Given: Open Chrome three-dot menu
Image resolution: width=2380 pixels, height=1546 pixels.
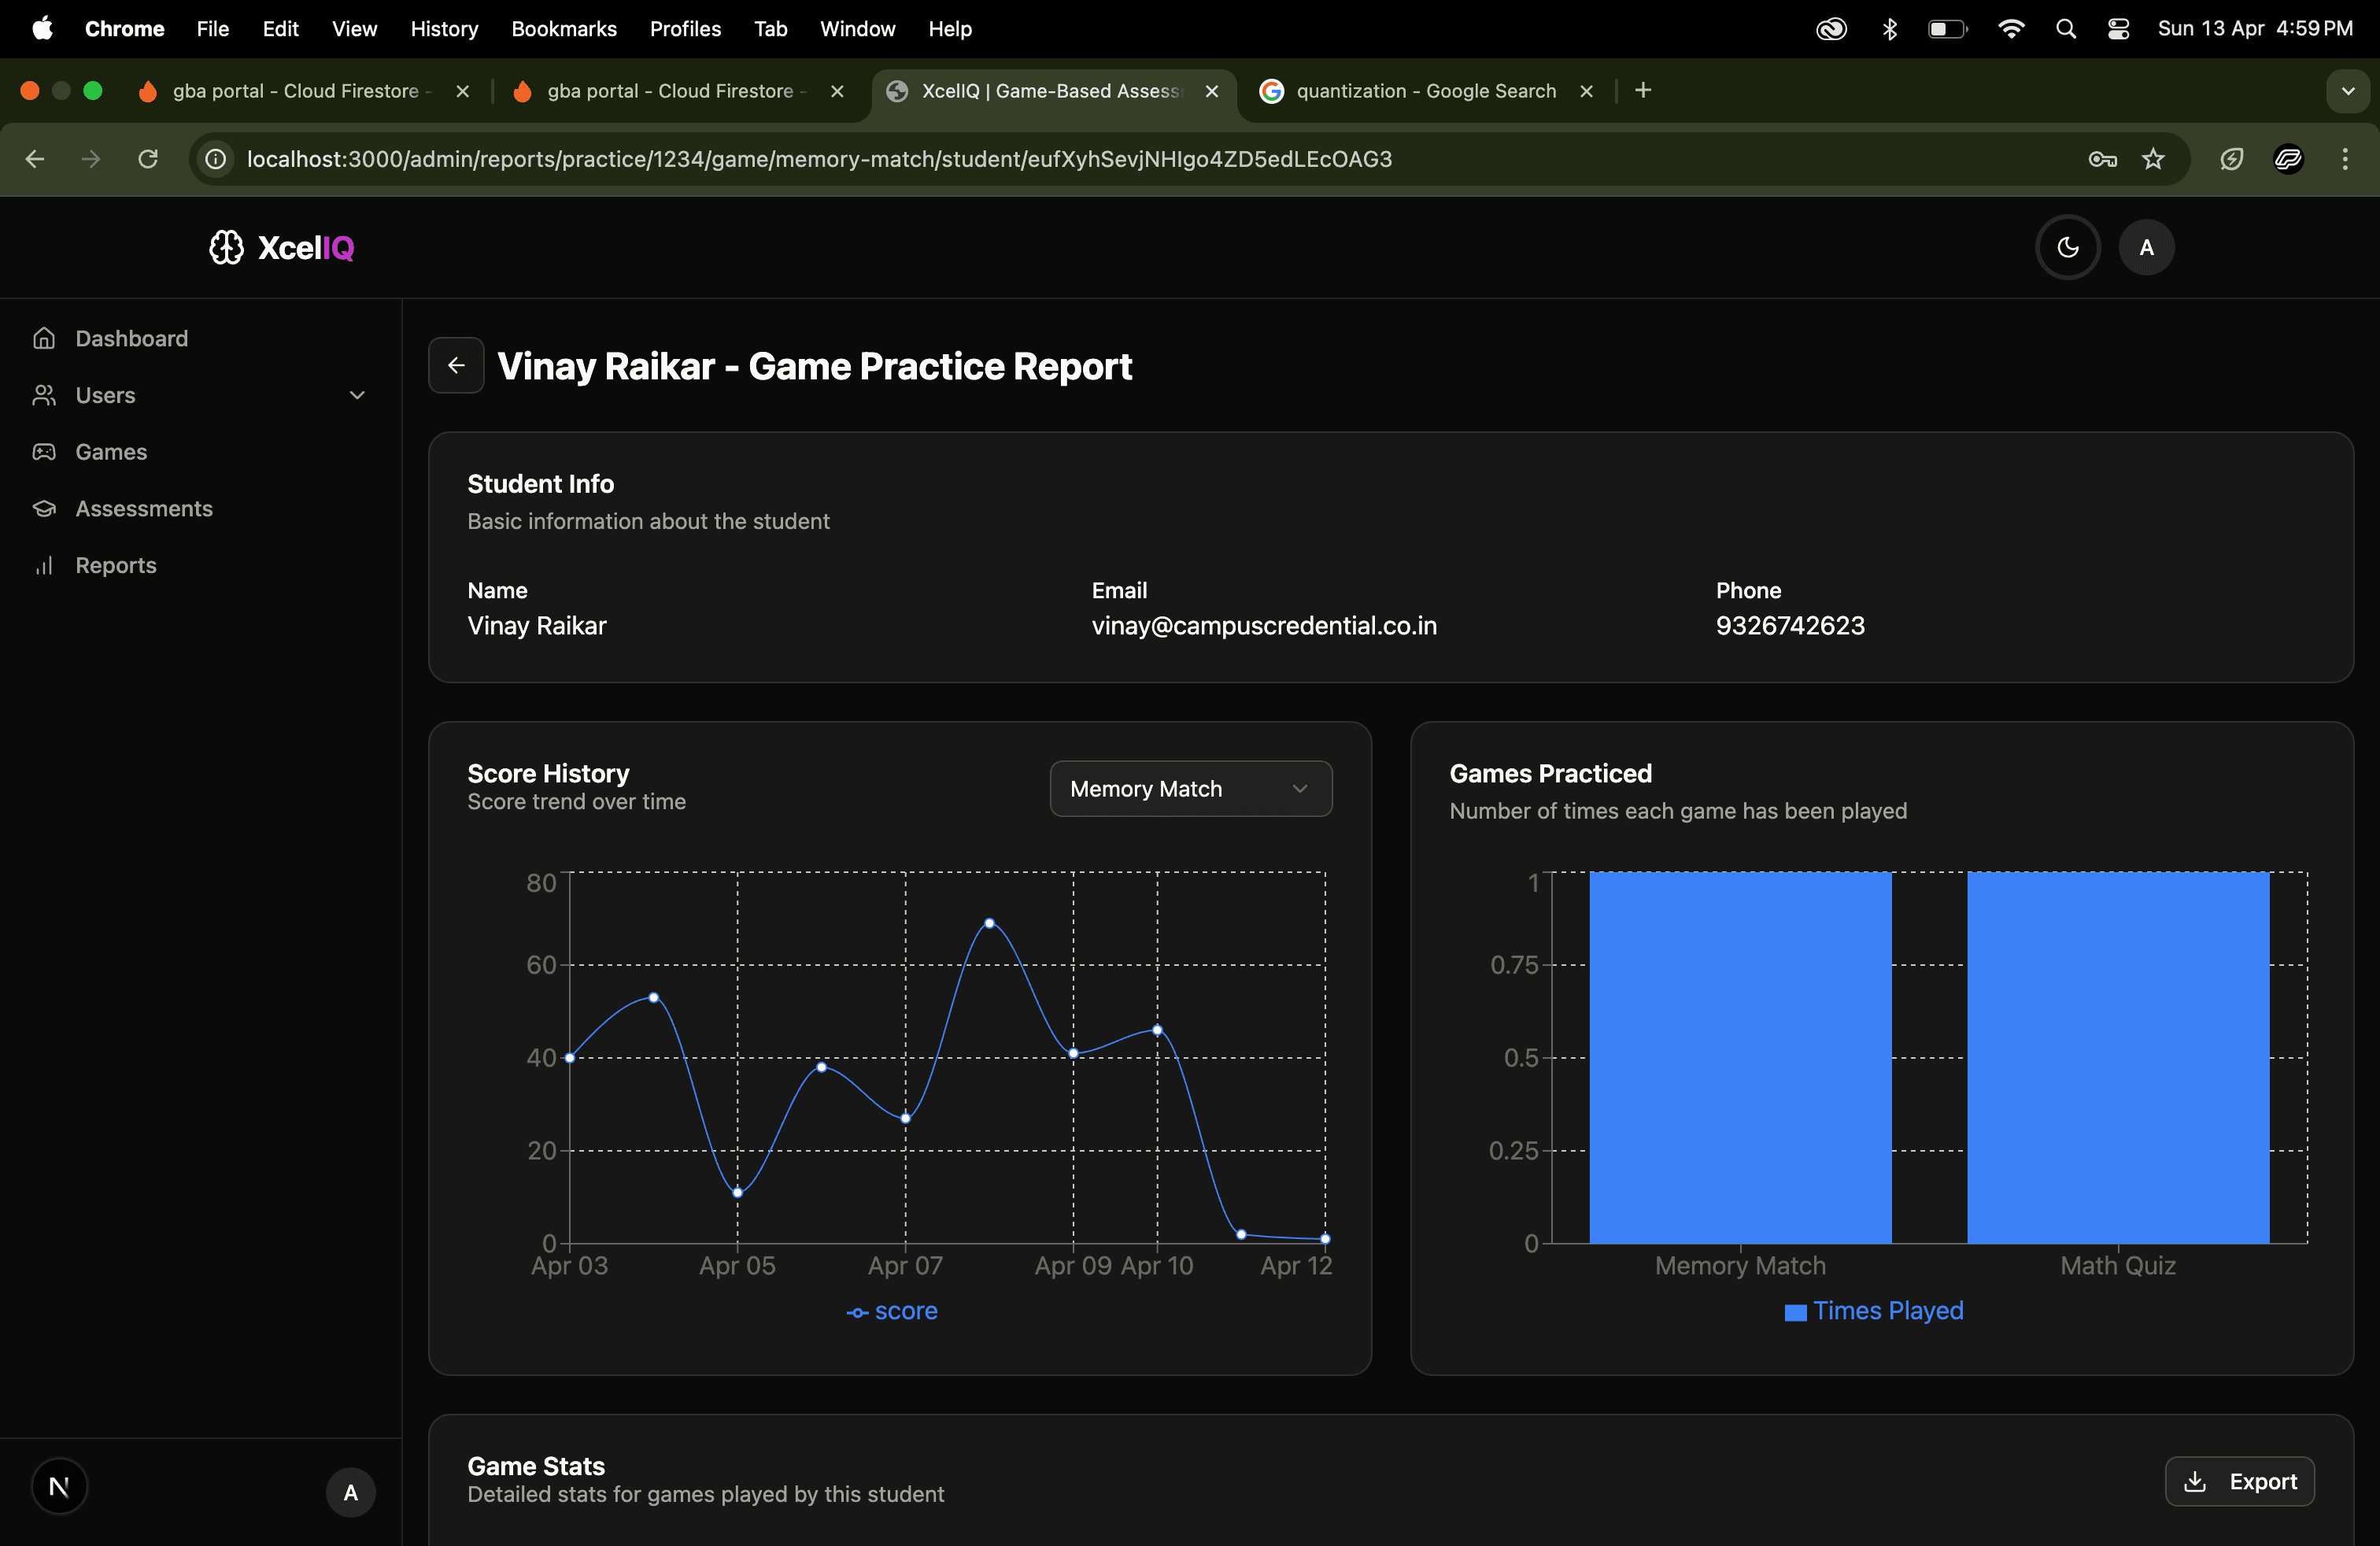Looking at the screenshot, I should 2345,159.
